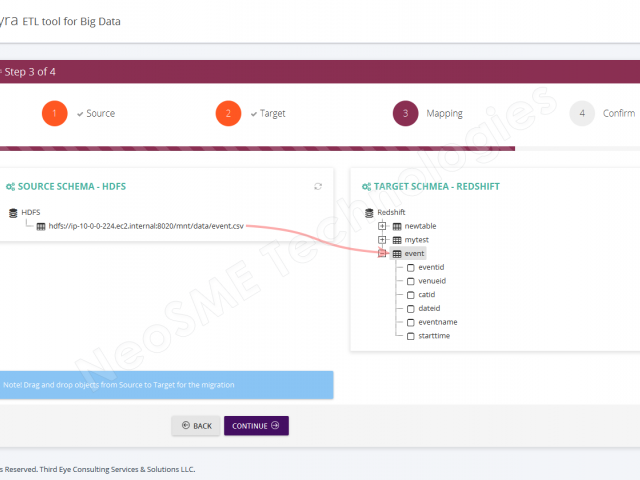The height and width of the screenshot is (480, 640).
Task: Expand the newtable tree node
Action: pos(382,226)
